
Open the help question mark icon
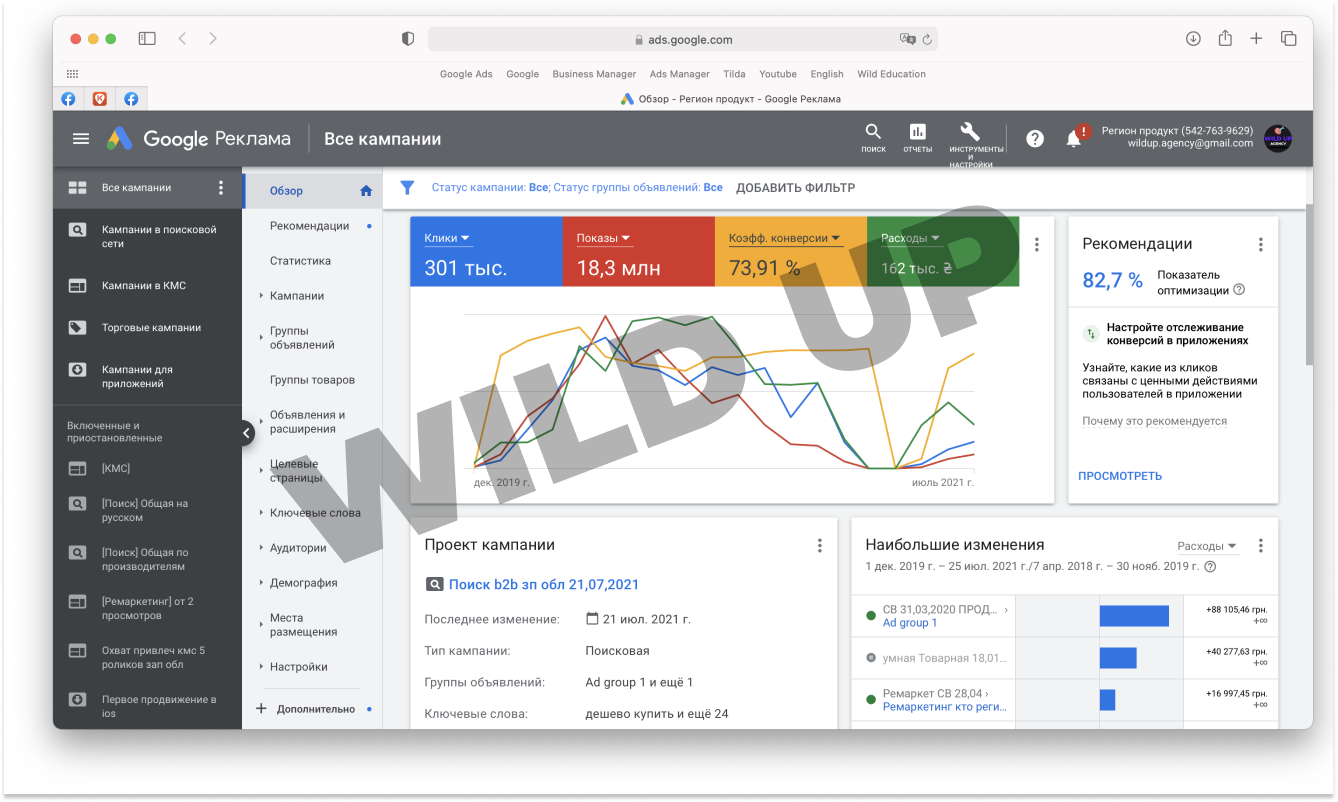coord(1035,139)
